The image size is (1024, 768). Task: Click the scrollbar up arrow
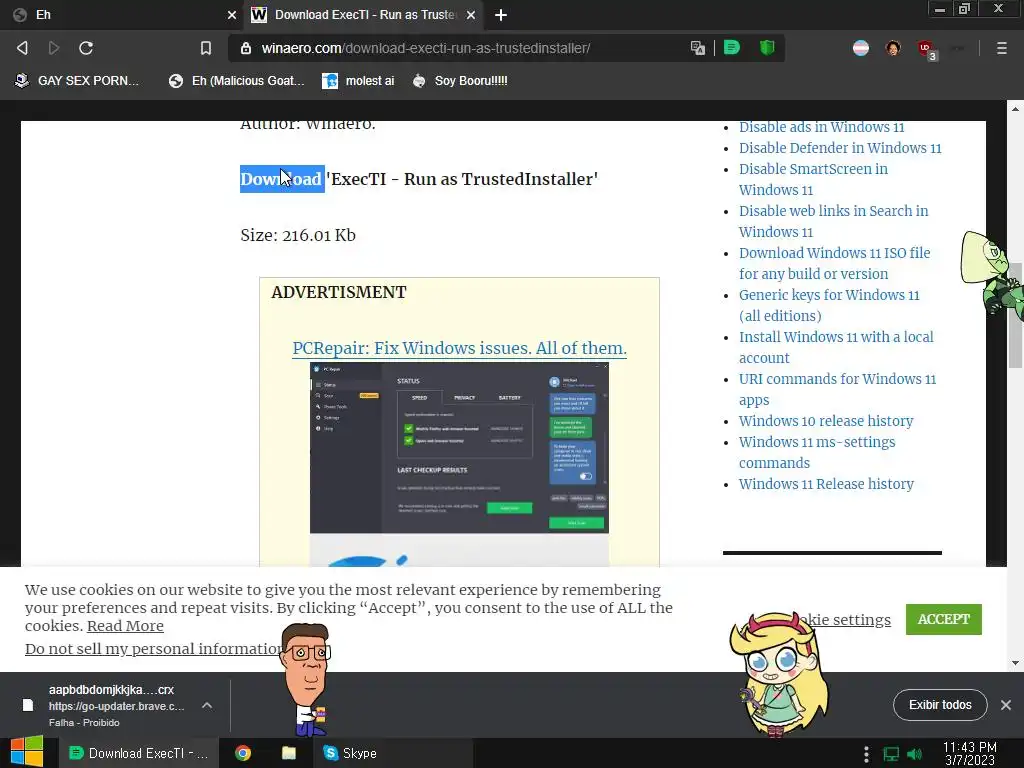[x=1015, y=109]
